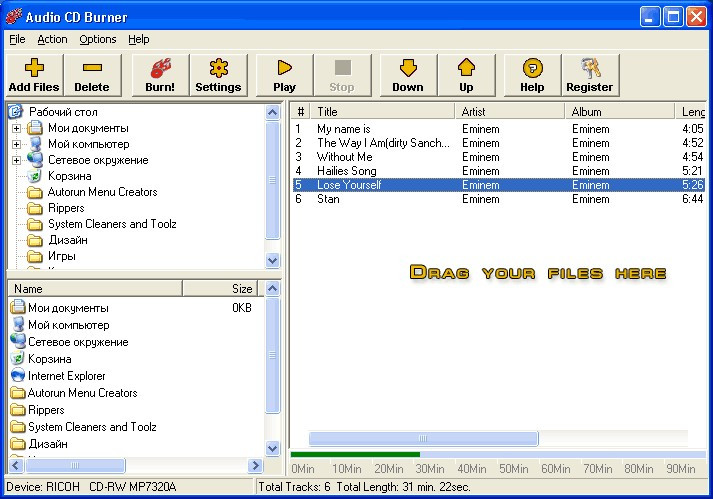The image size is (713, 499).
Task: Click the Add Files toolbar button
Action: (x=34, y=75)
